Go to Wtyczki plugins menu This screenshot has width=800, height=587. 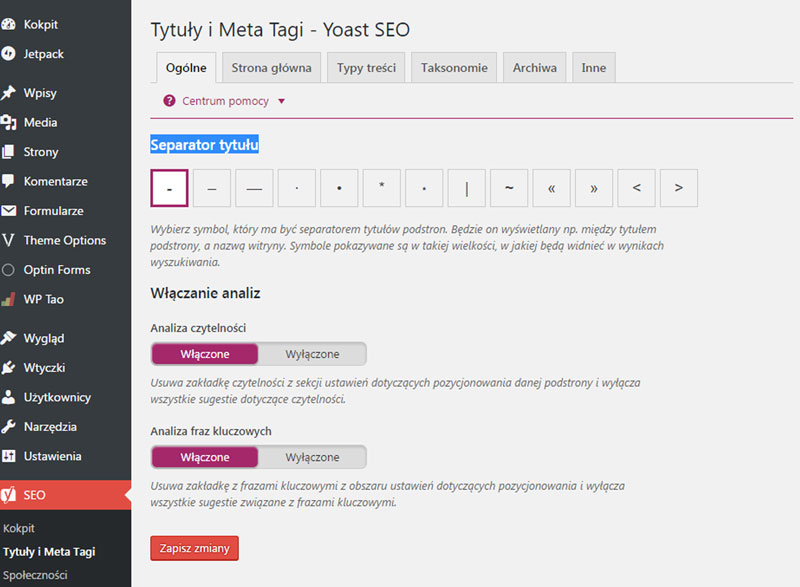point(44,368)
